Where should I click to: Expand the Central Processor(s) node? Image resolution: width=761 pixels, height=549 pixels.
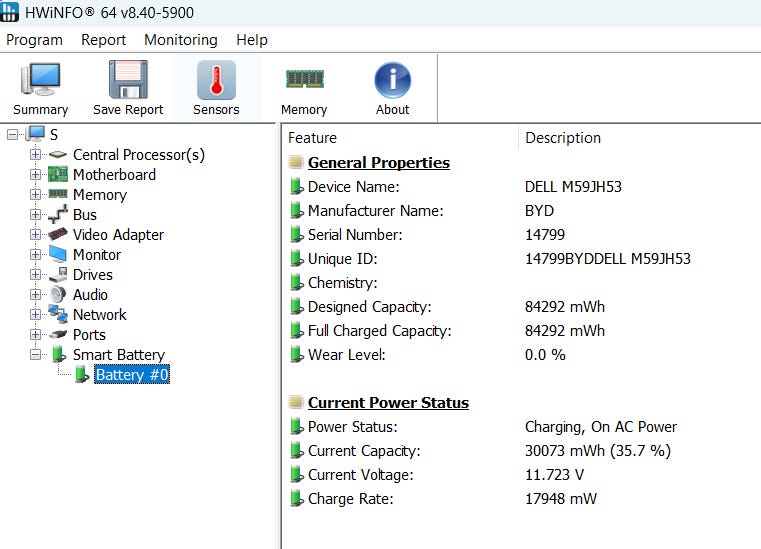click(x=36, y=155)
